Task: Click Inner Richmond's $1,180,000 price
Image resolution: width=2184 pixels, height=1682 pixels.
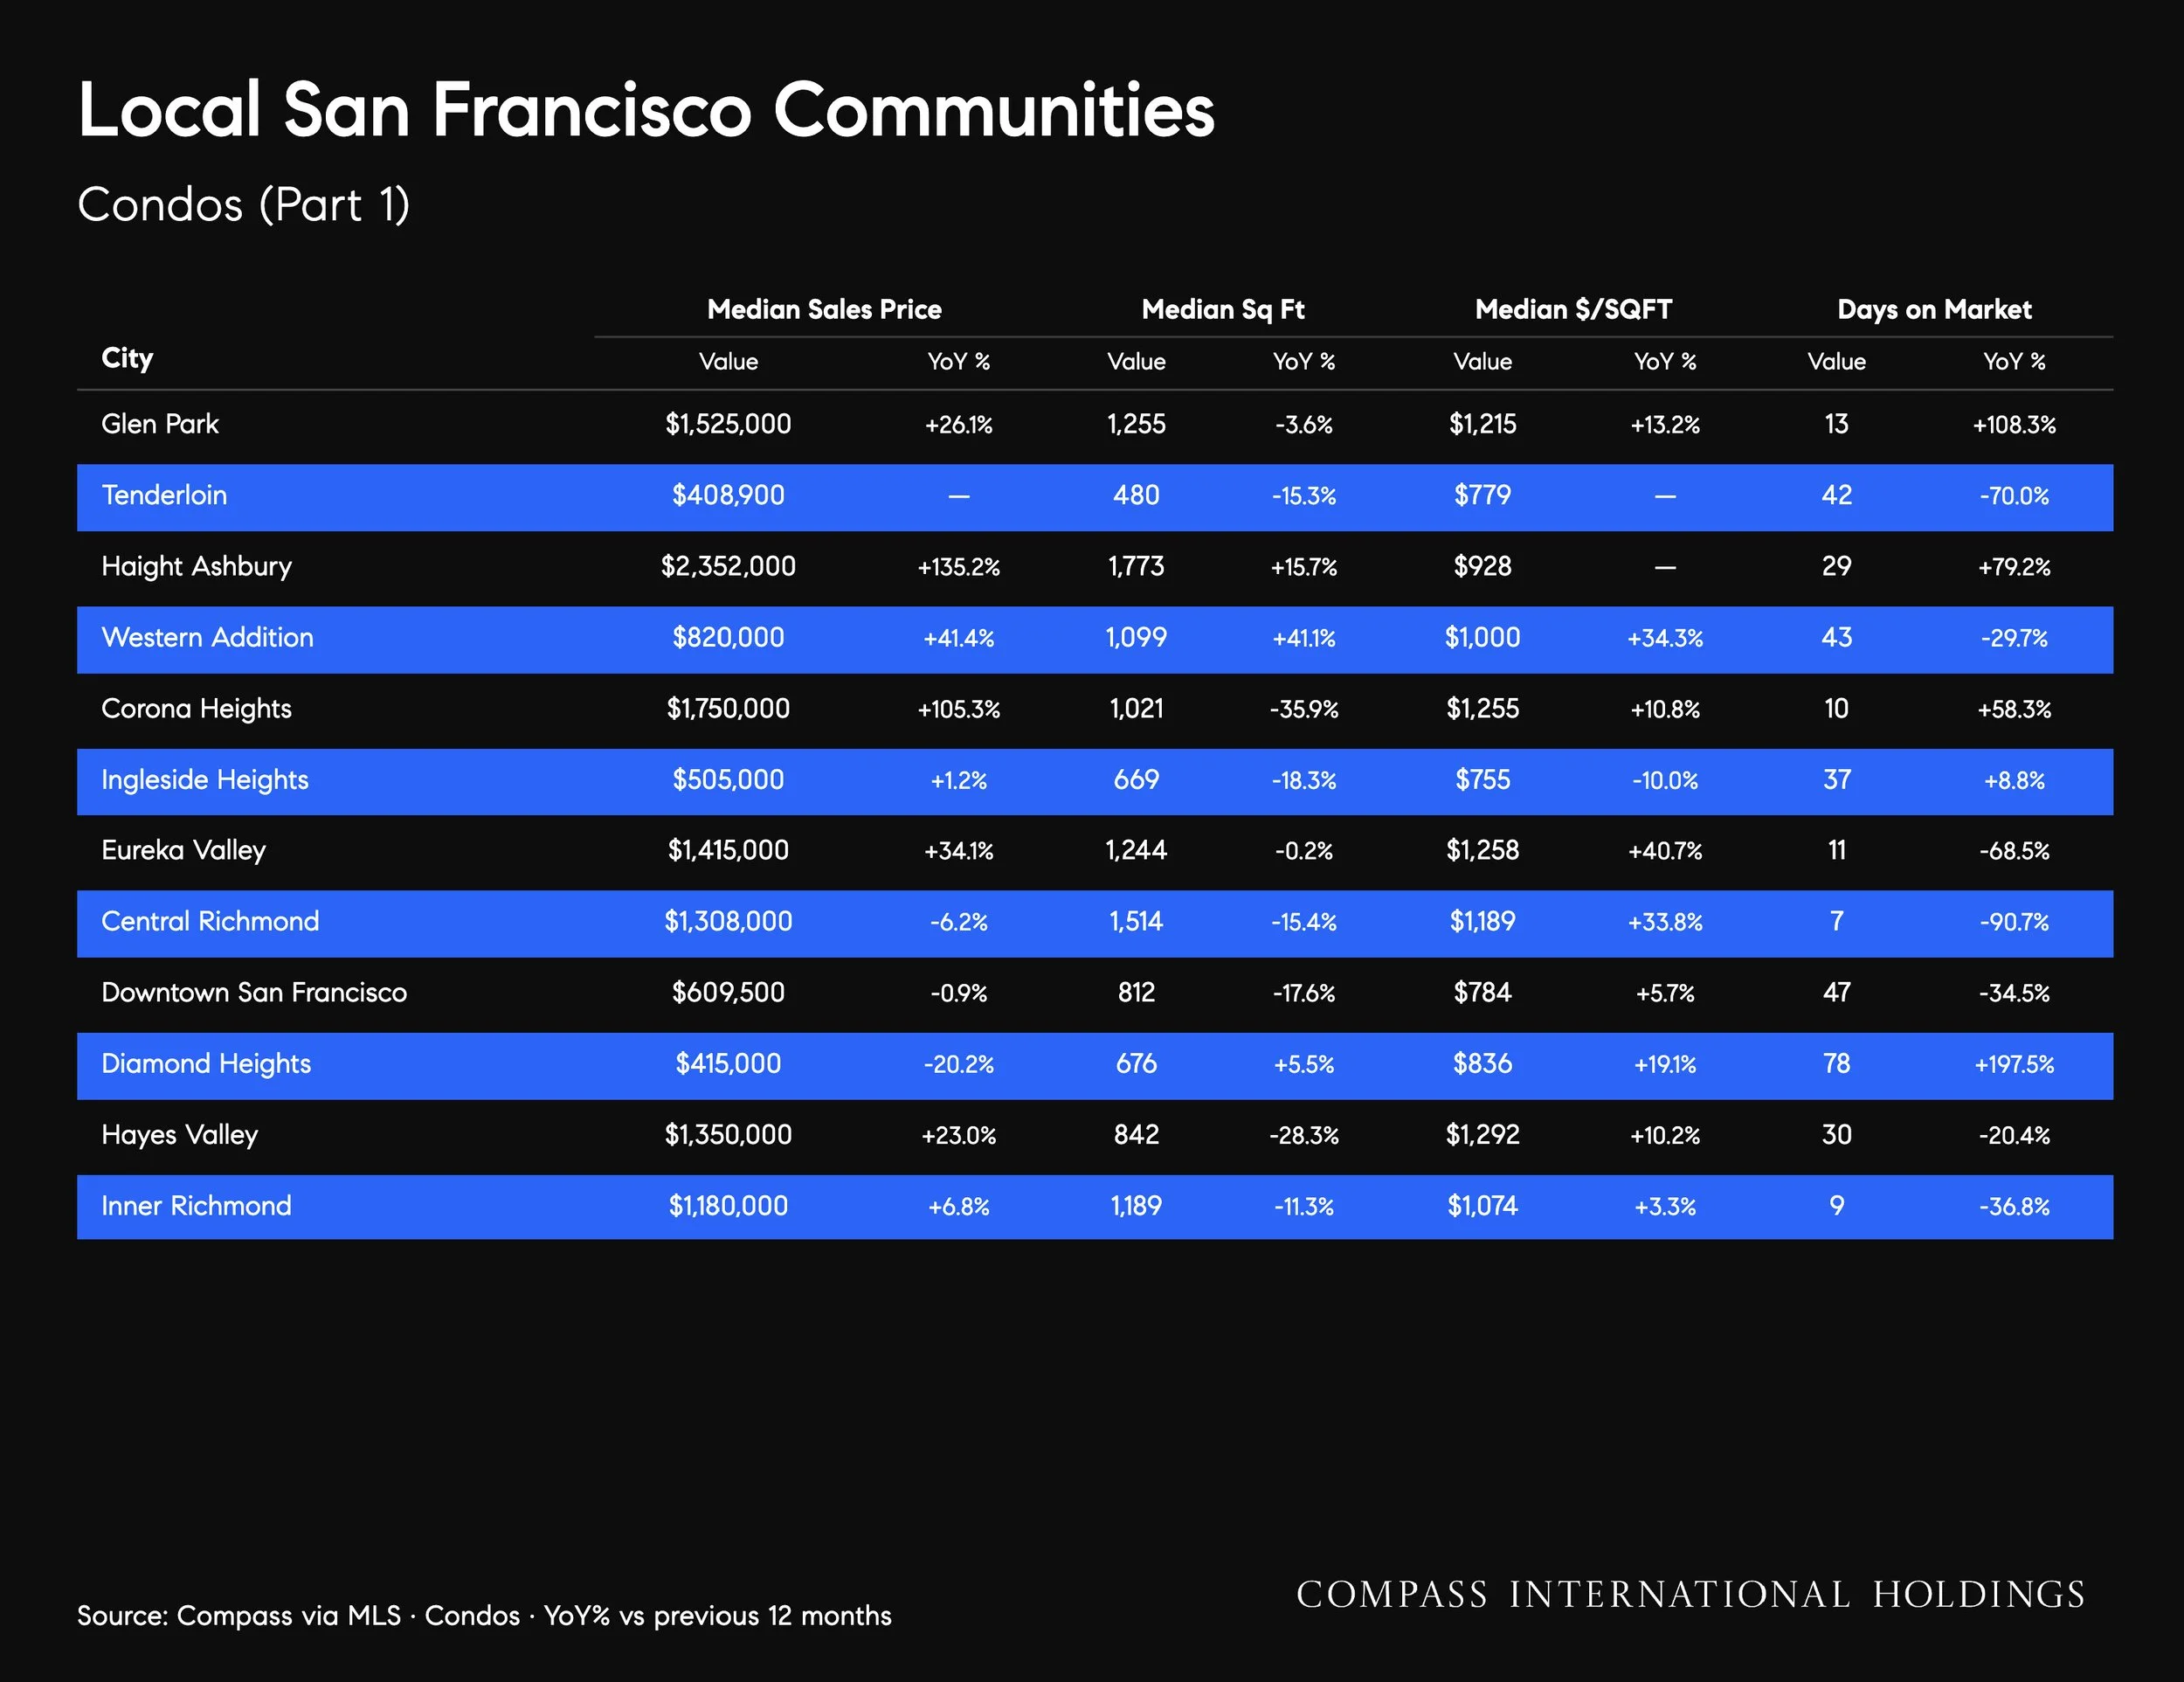Action: [x=728, y=1206]
